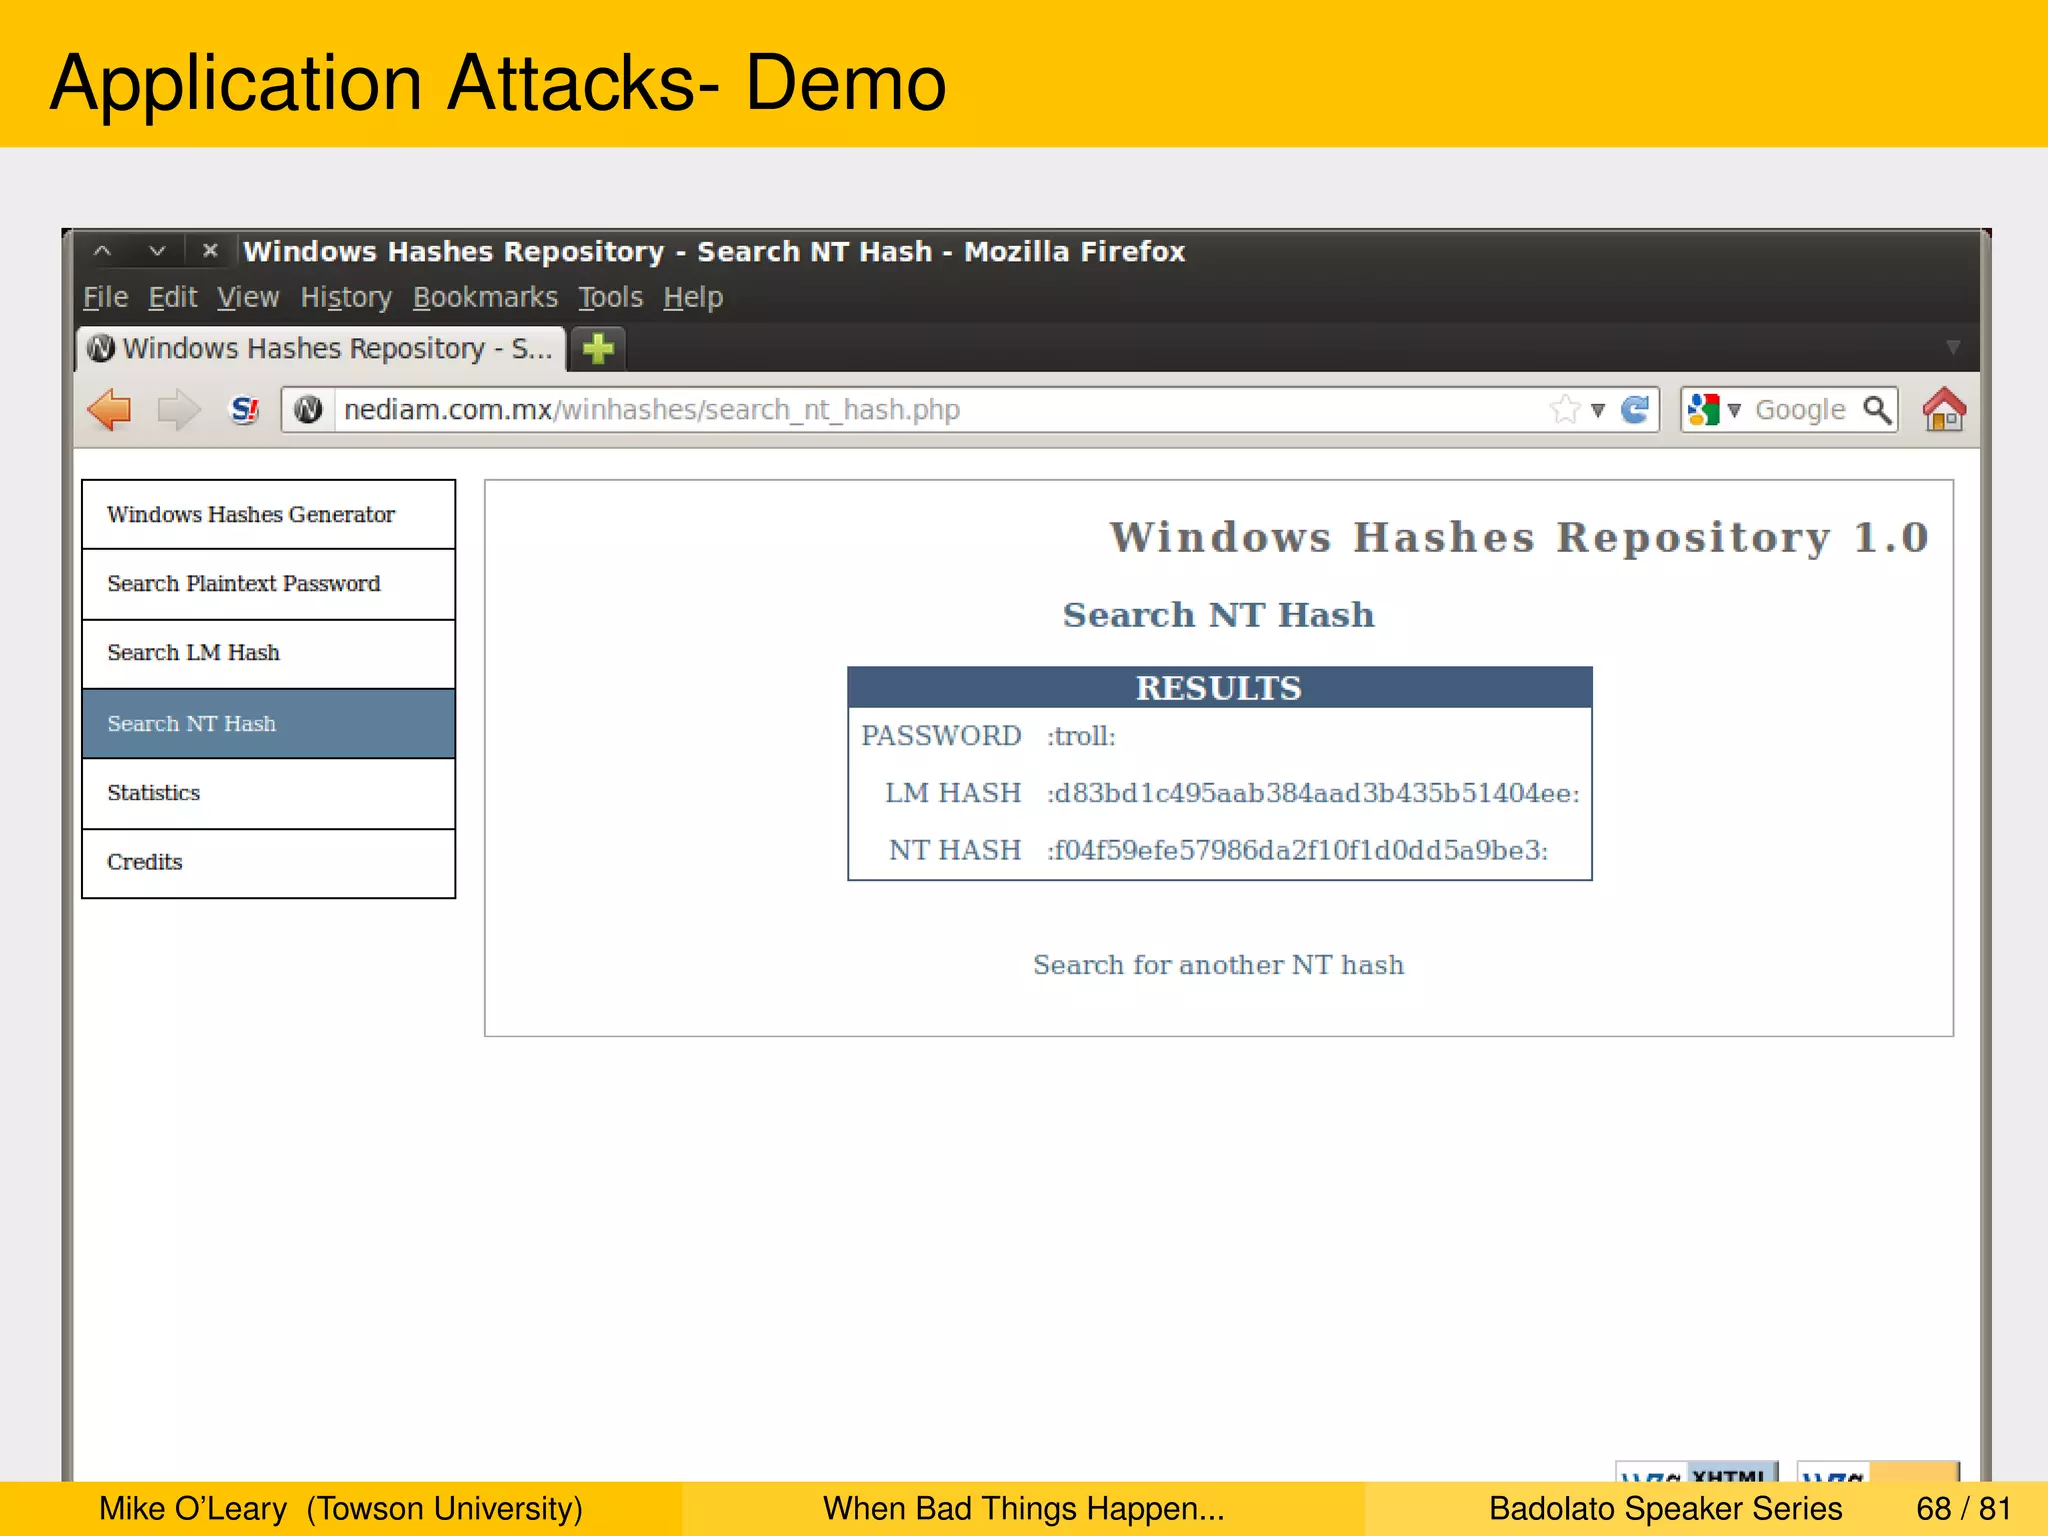Open a new tab with the plus icon

click(598, 348)
